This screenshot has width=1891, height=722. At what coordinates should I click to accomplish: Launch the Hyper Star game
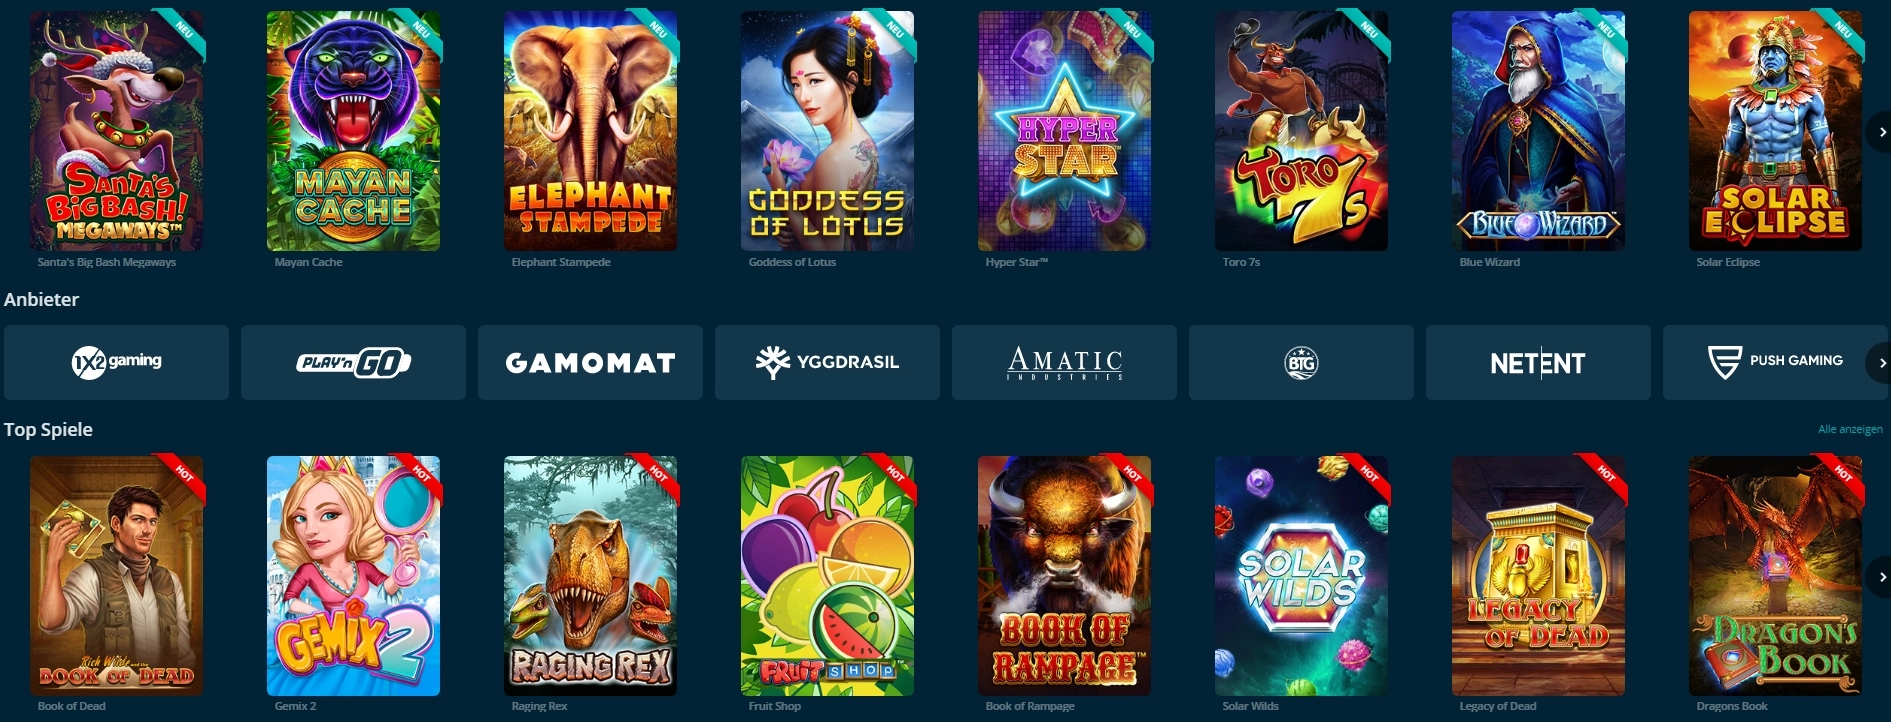(1064, 131)
